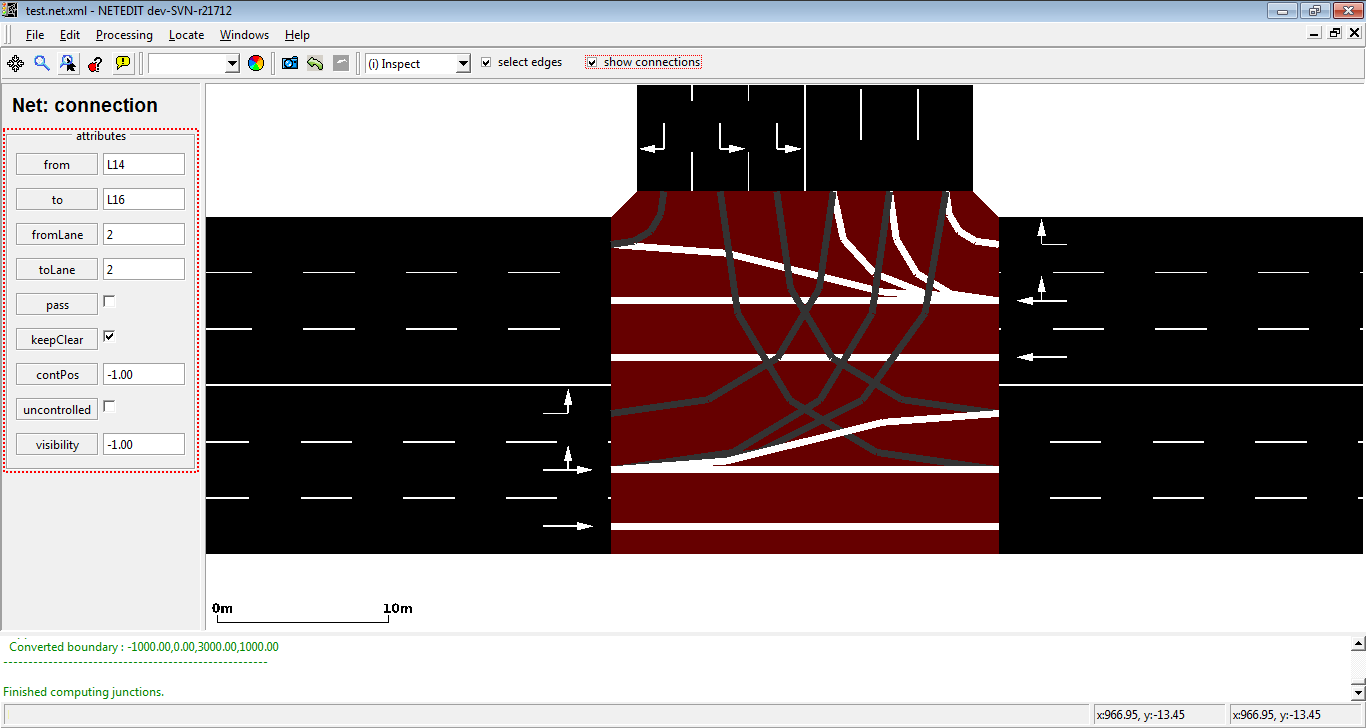Click the grayed-out redo arrow icon

click(342, 63)
